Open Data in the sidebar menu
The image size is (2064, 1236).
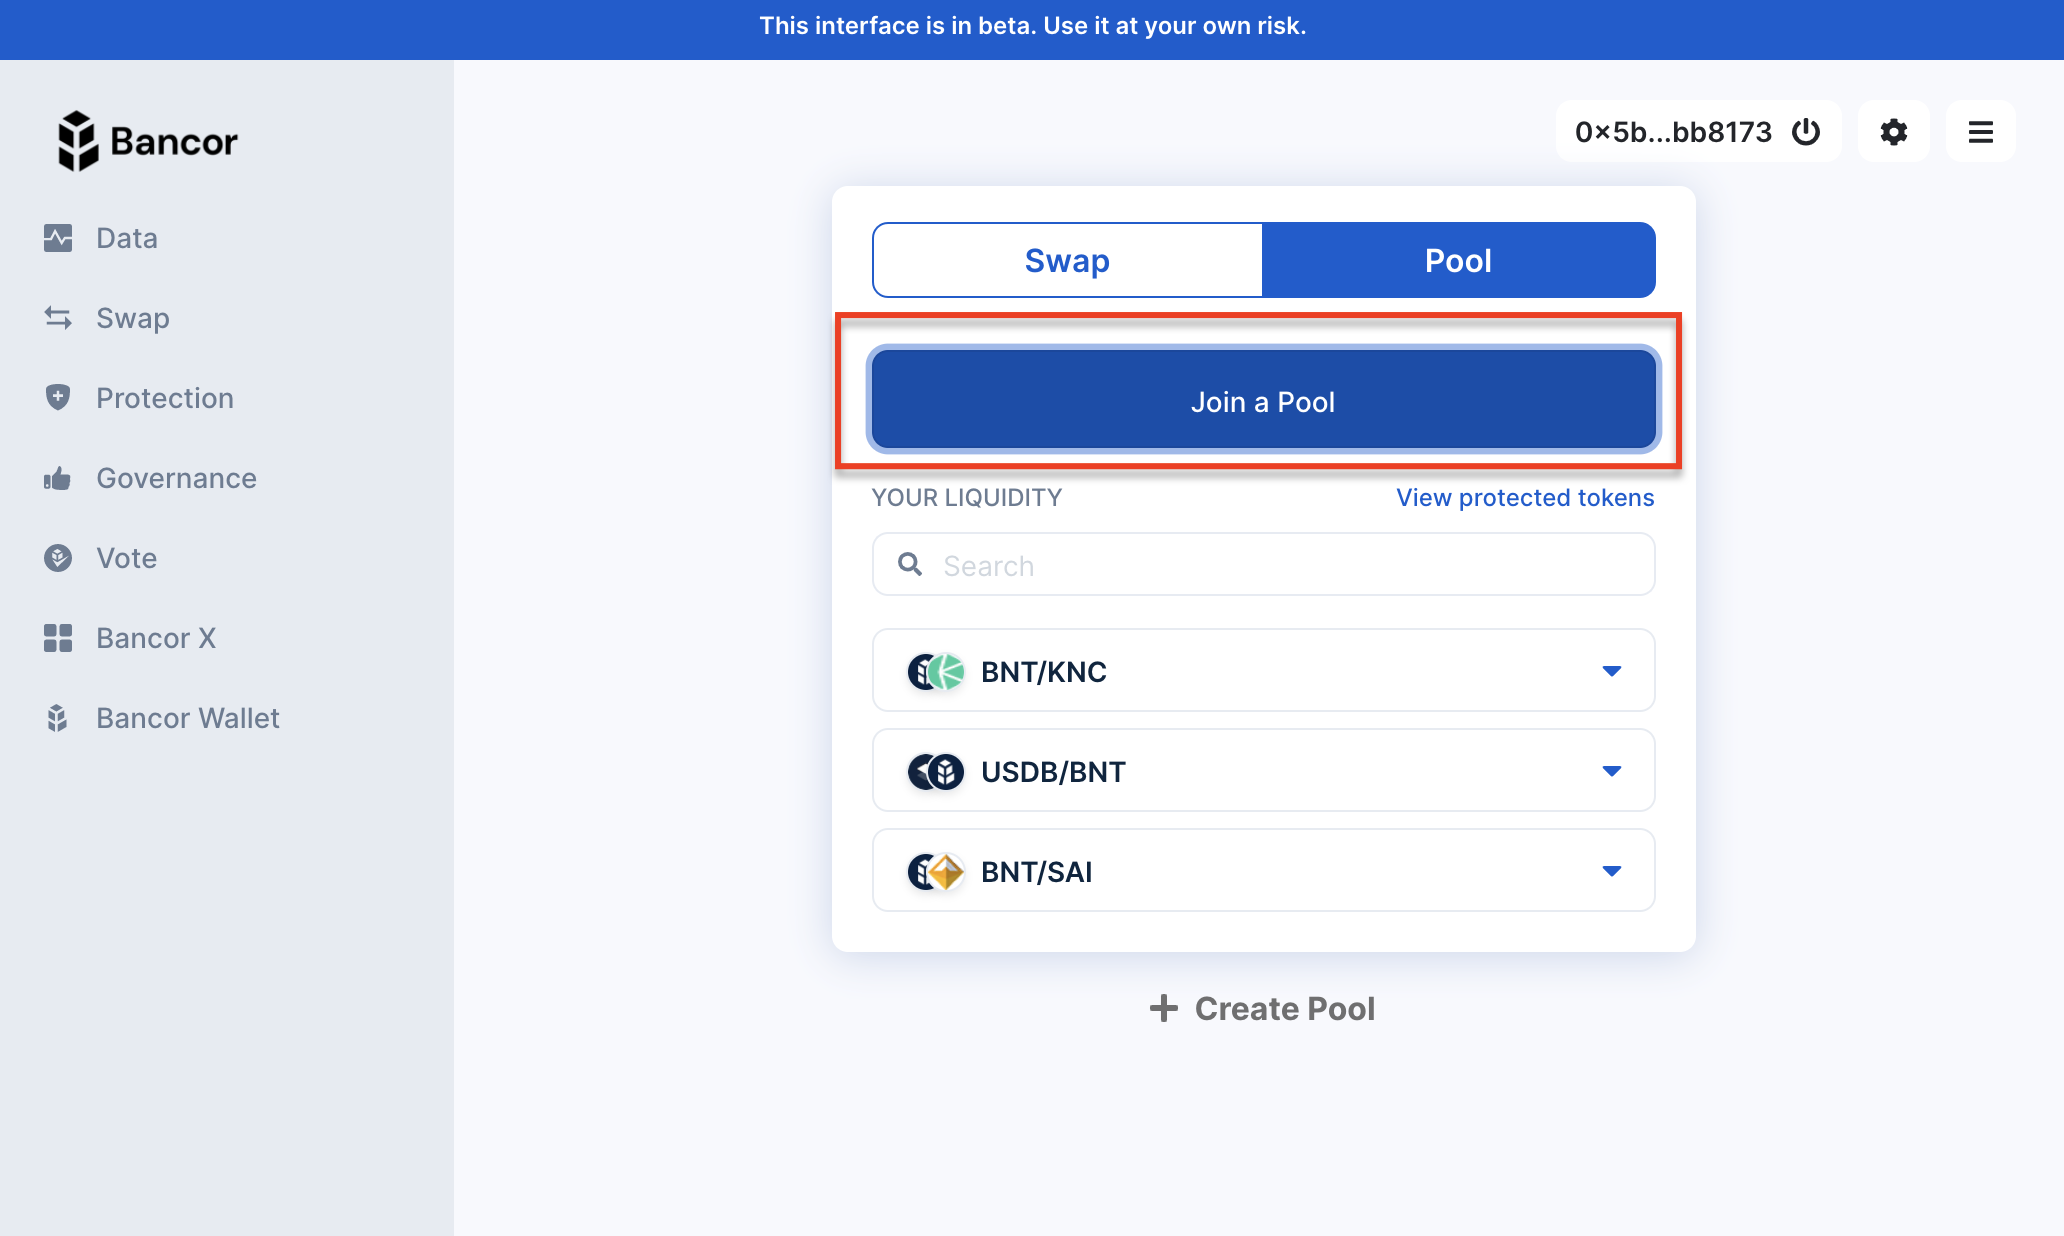pos(127,238)
